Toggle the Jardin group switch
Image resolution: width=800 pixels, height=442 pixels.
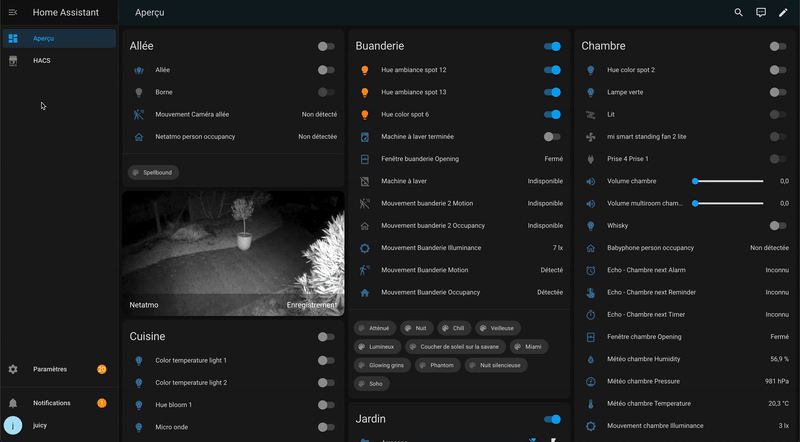552,419
